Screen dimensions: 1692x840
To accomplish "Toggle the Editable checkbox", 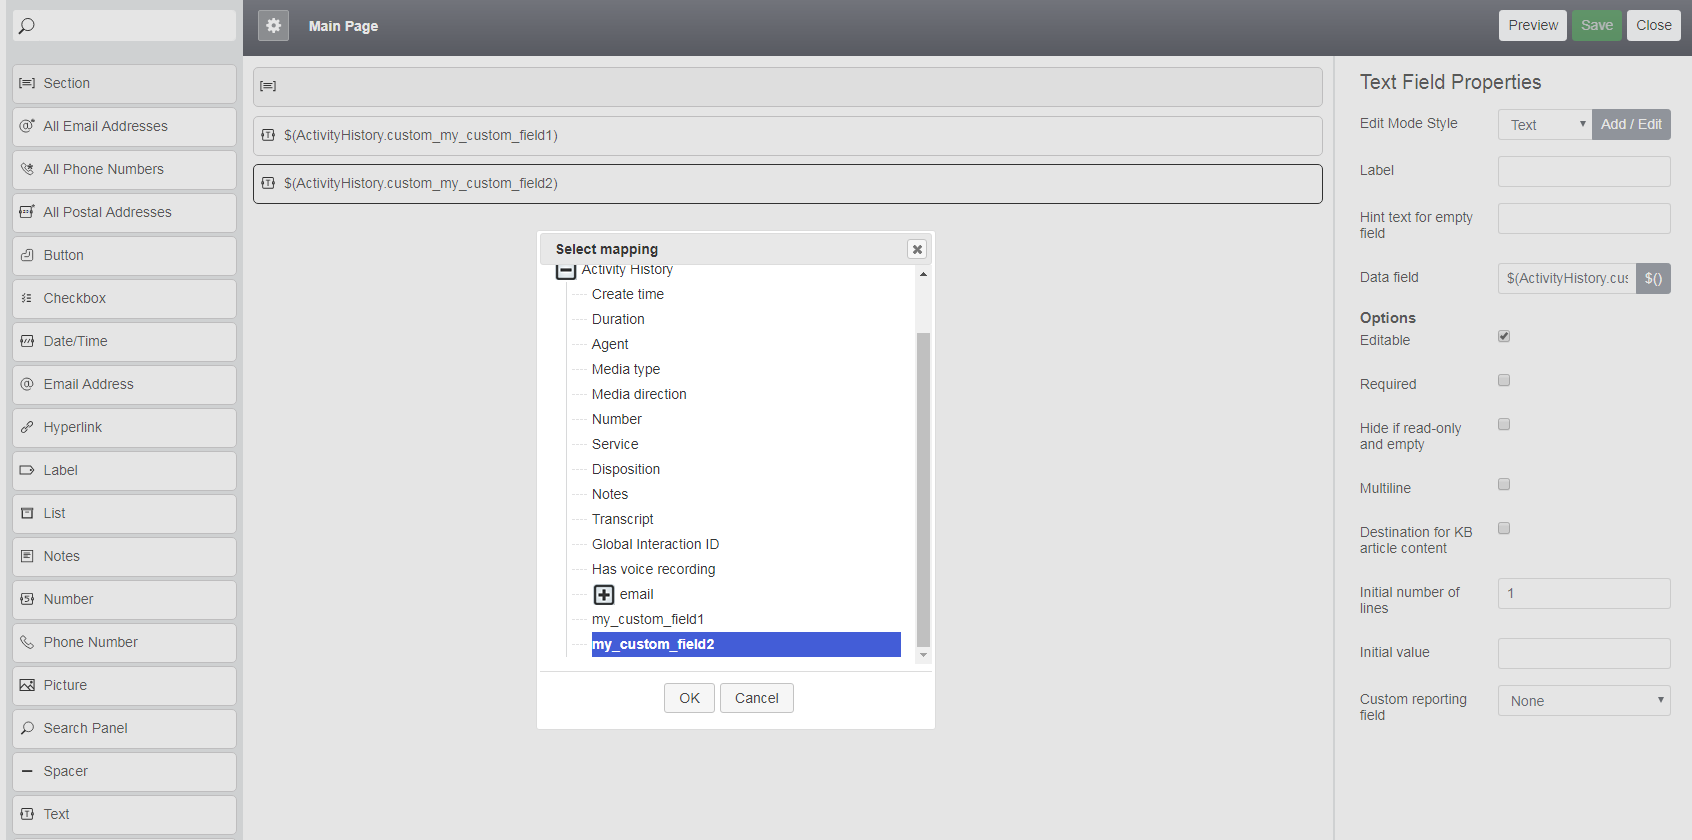I will (1504, 336).
